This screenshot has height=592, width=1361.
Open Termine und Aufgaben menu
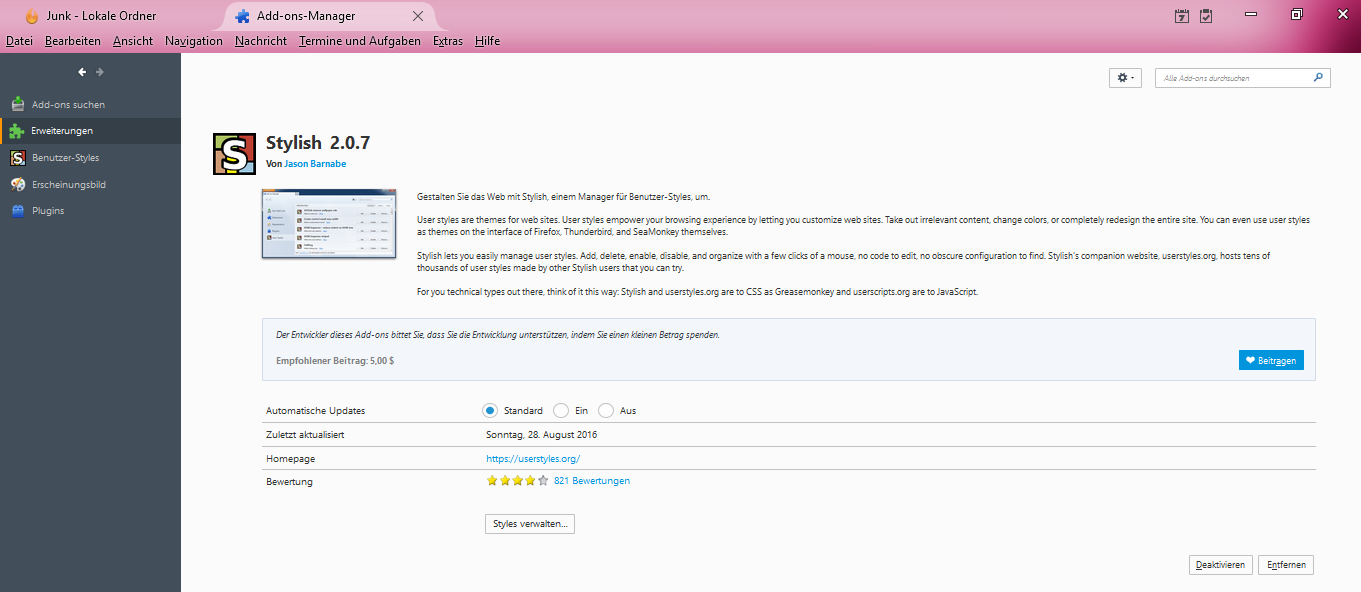(x=360, y=41)
